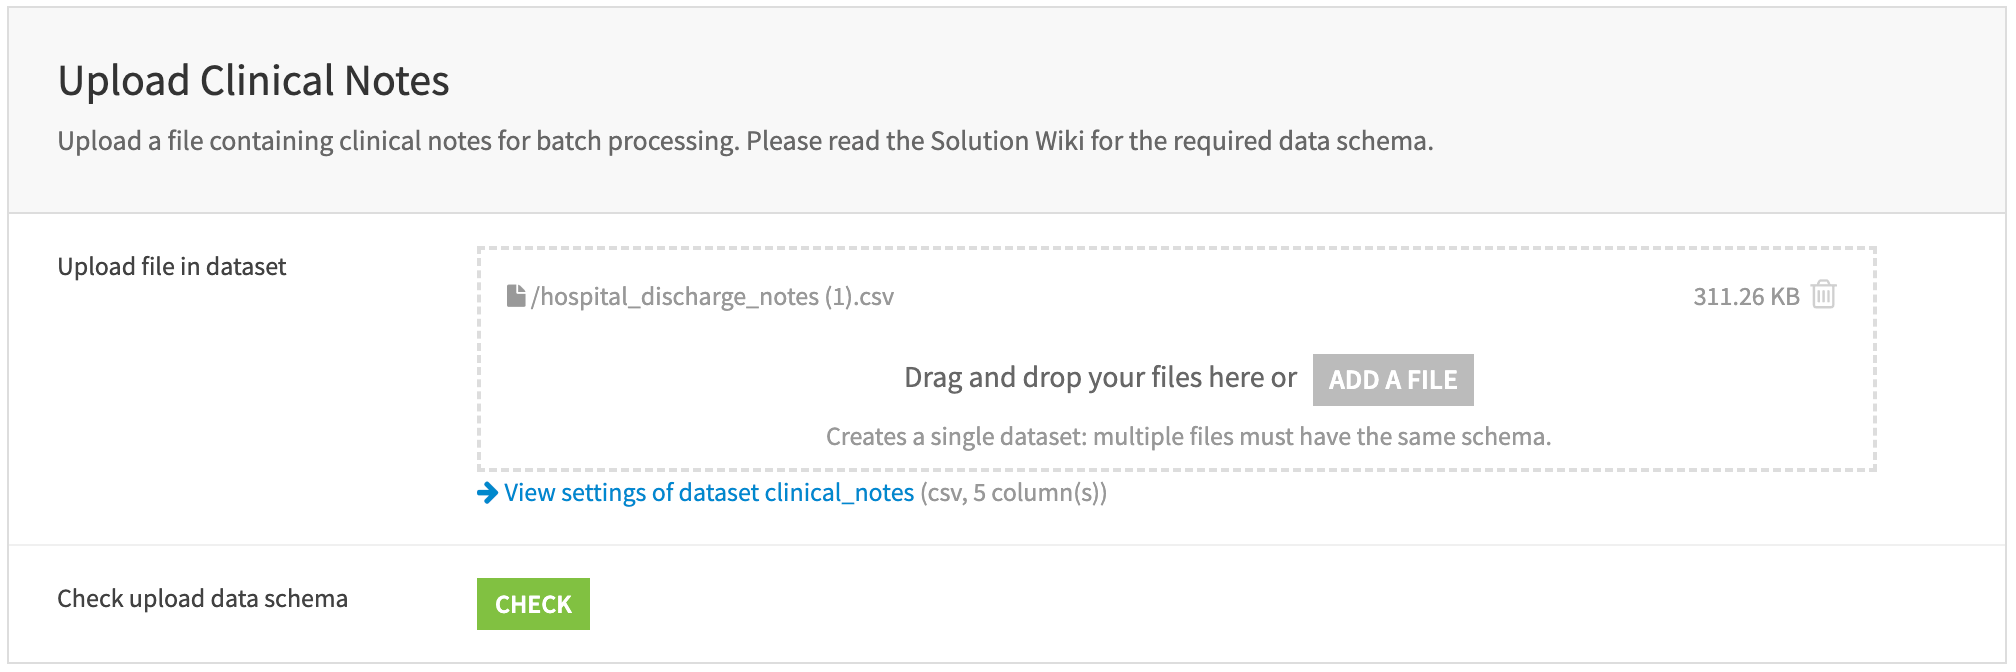Click the Upload Clinical Notes heading

(255, 79)
